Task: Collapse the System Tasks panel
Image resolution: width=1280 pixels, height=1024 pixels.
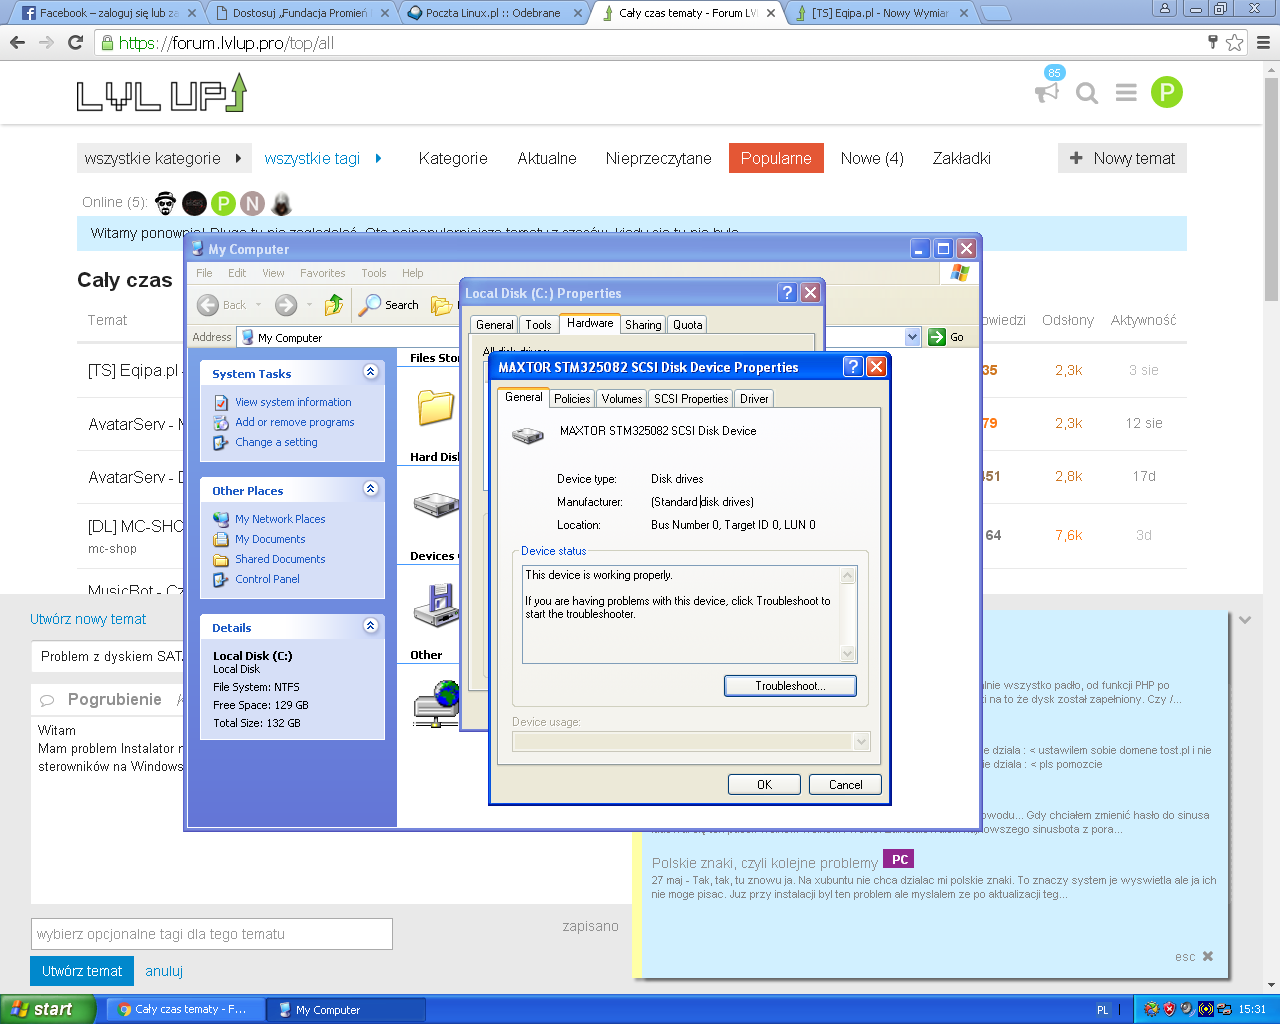Action: (370, 372)
